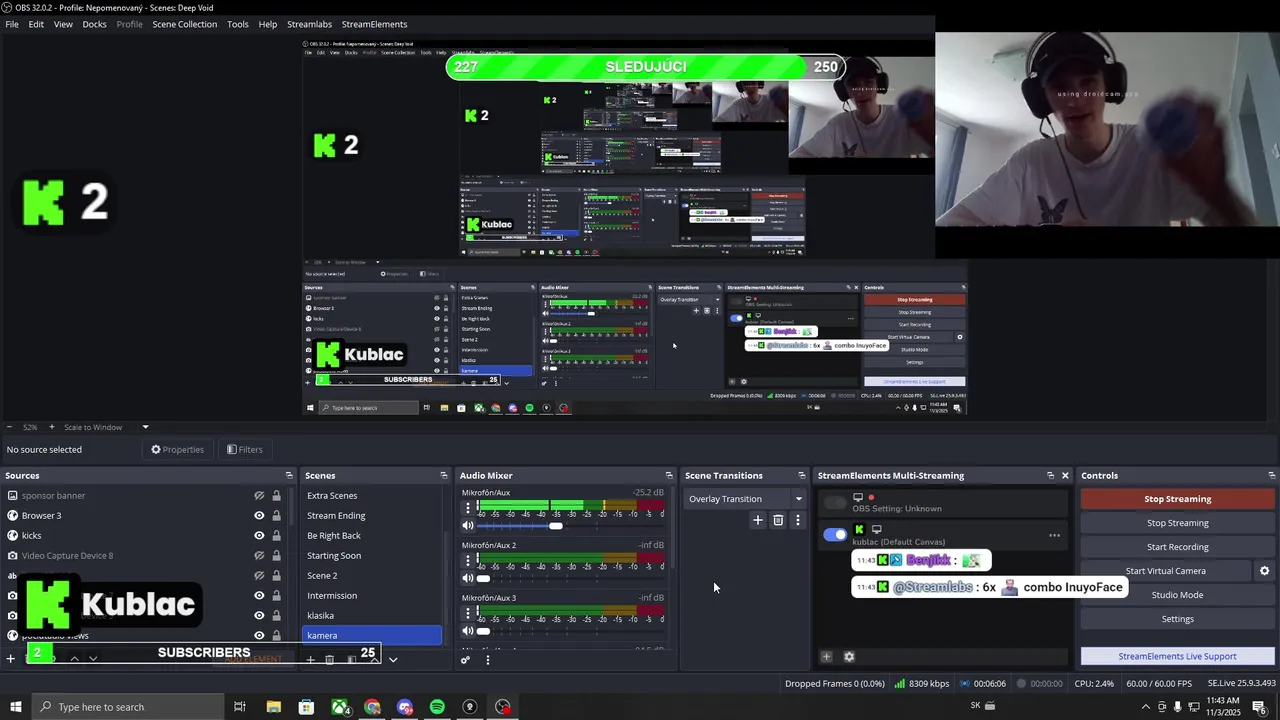The image size is (1280, 720).
Task: Open StreamElements Live Support
Action: (x=1177, y=657)
